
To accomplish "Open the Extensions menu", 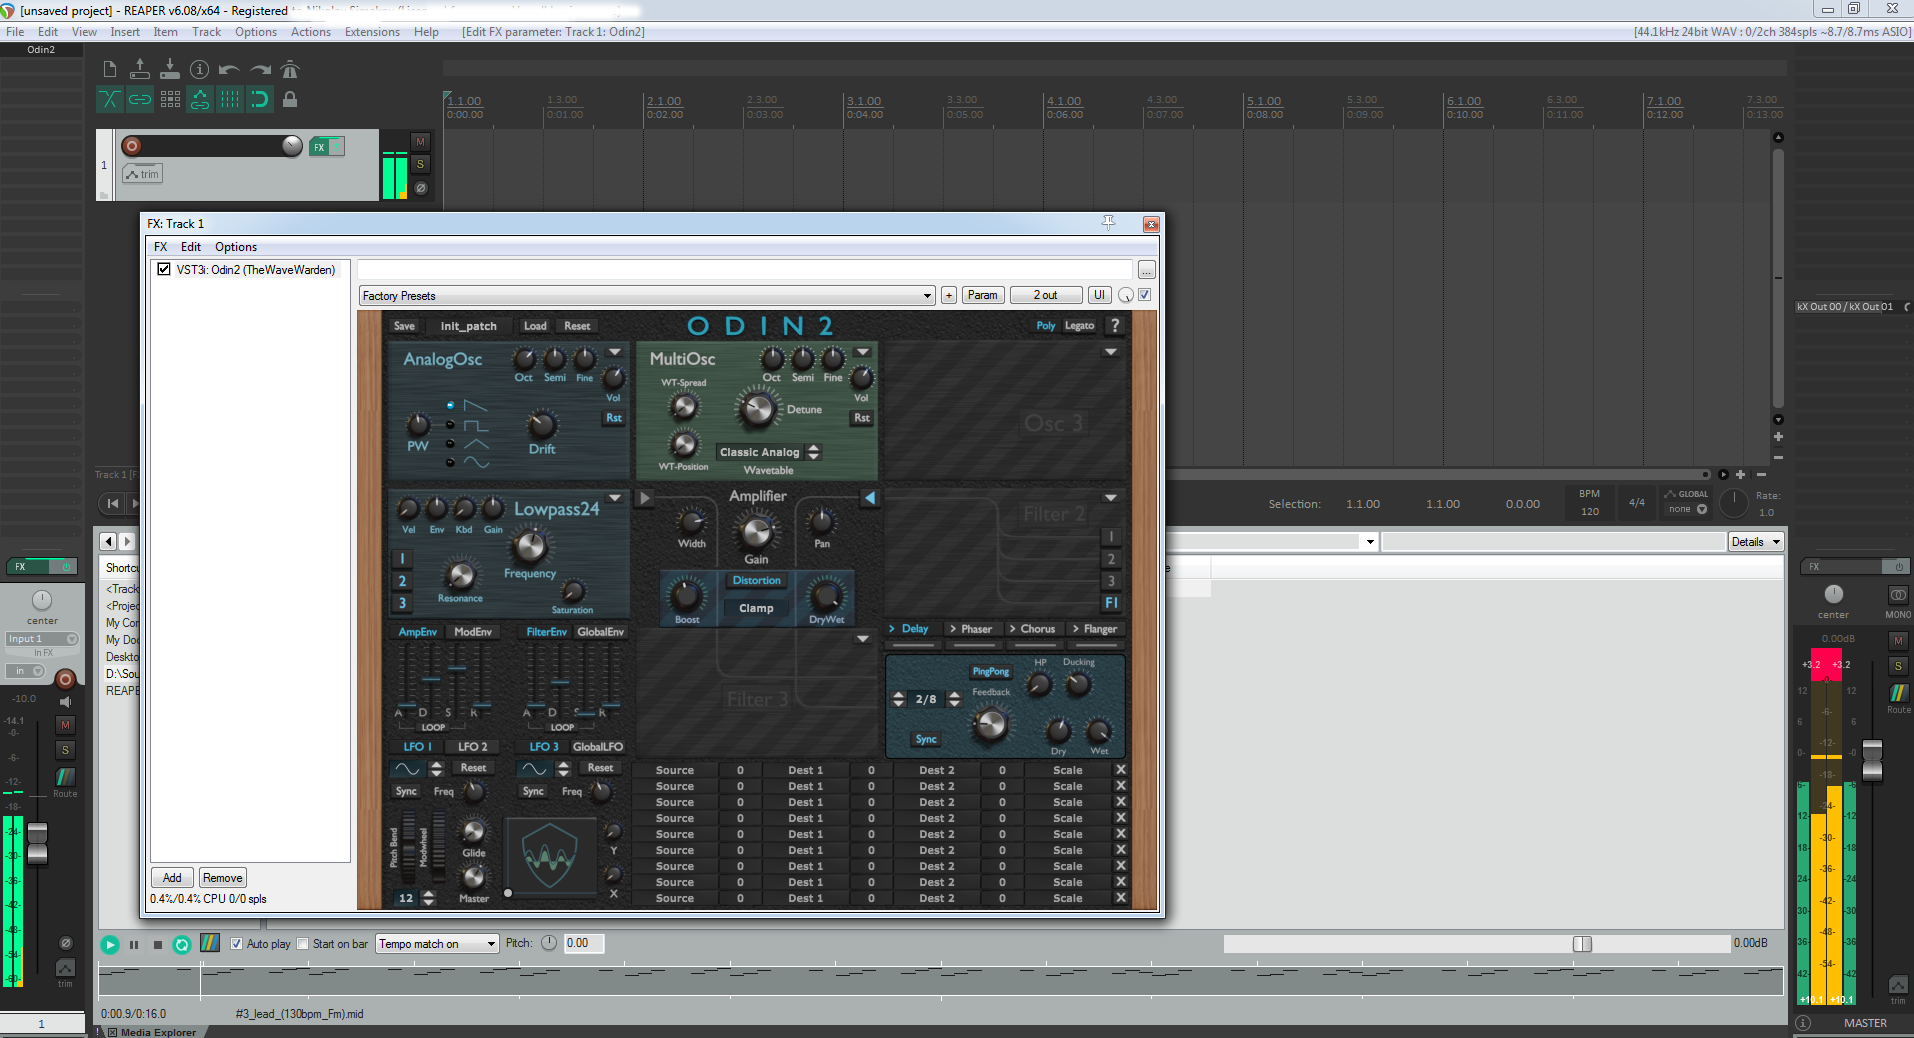I will tap(372, 32).
